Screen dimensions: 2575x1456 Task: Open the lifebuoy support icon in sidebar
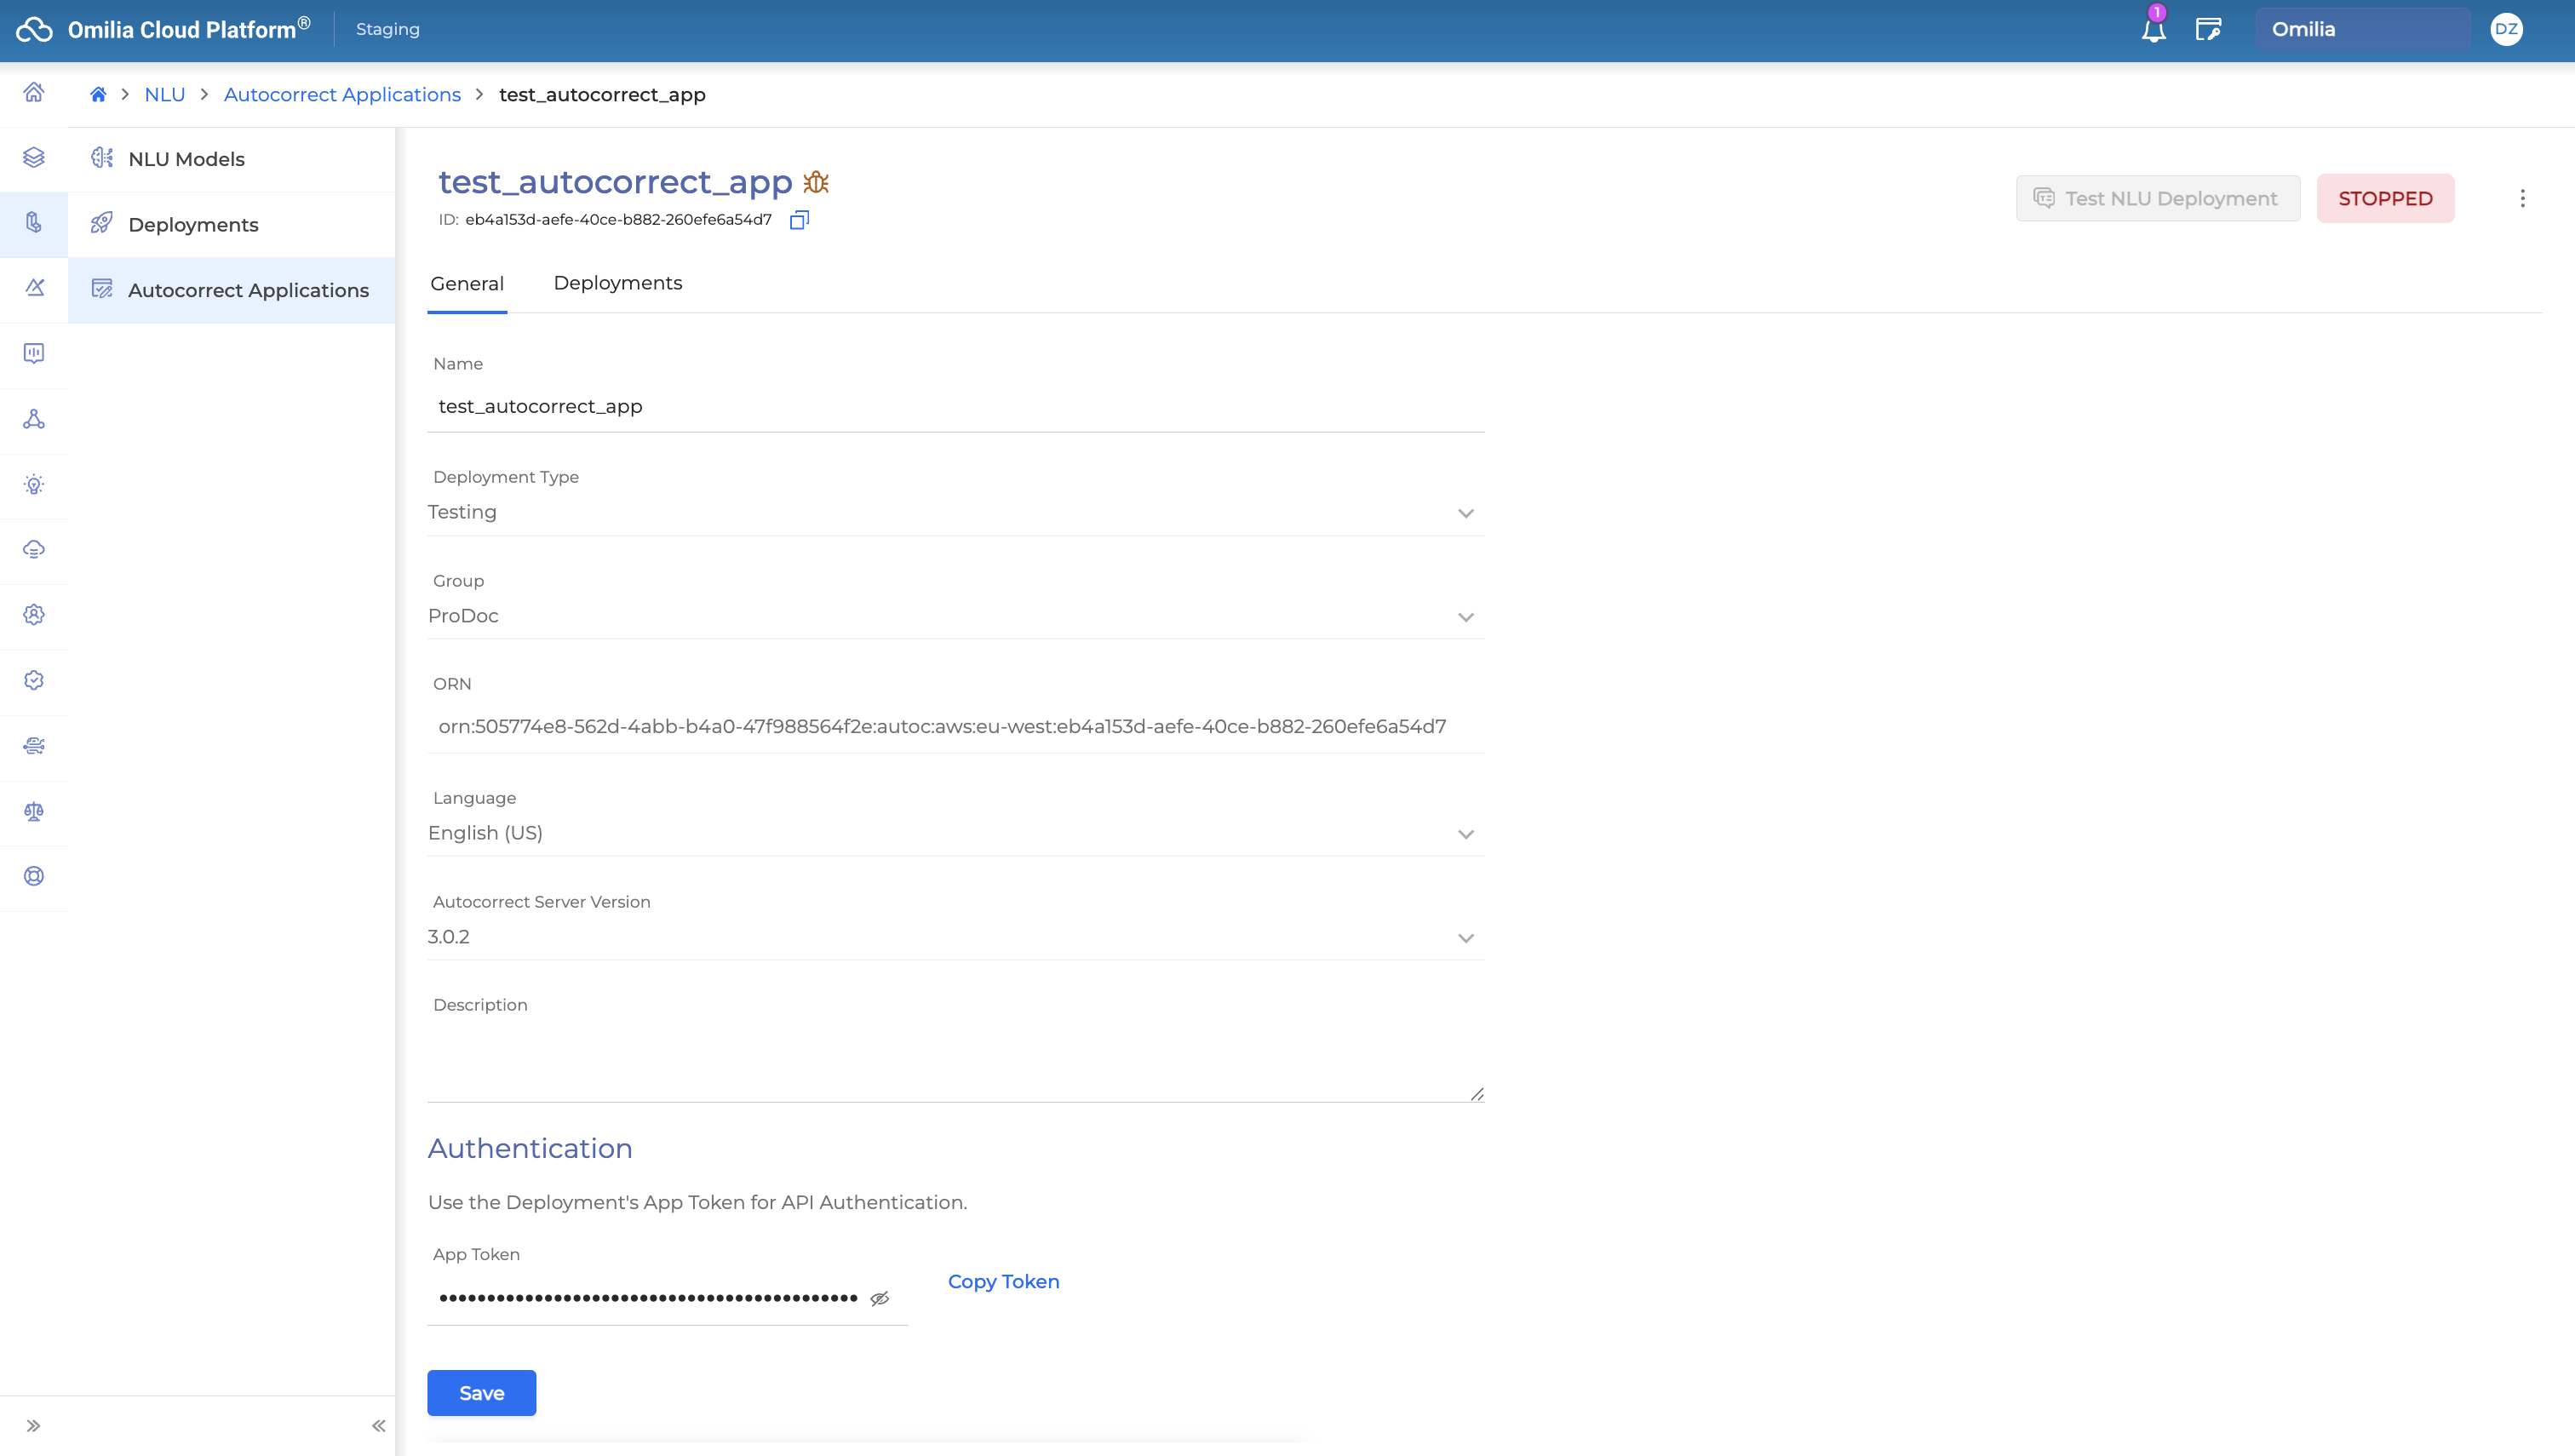[34, 876]
